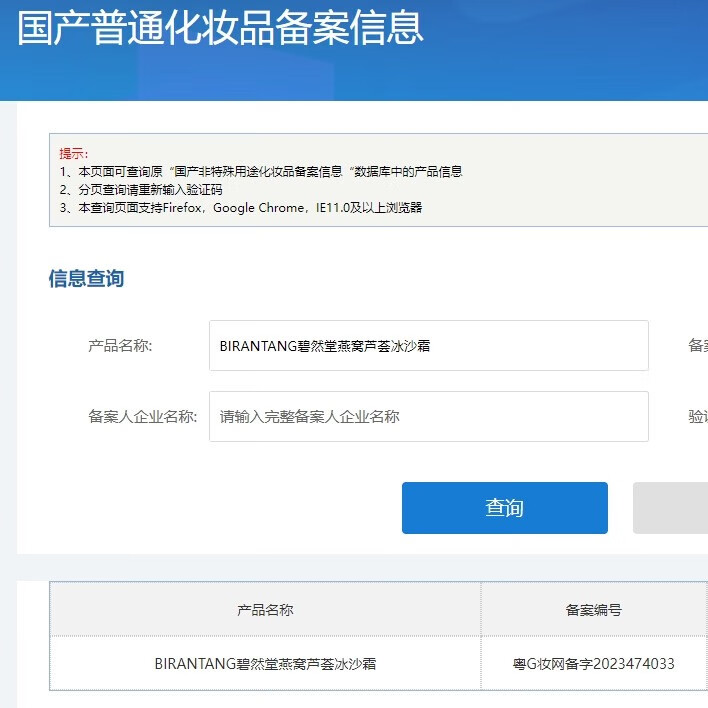Image resolution: width=708 pixels, height=708 pixels.
Task: Focus the 备案人企业名称 input field
Action: pos(429,416)
